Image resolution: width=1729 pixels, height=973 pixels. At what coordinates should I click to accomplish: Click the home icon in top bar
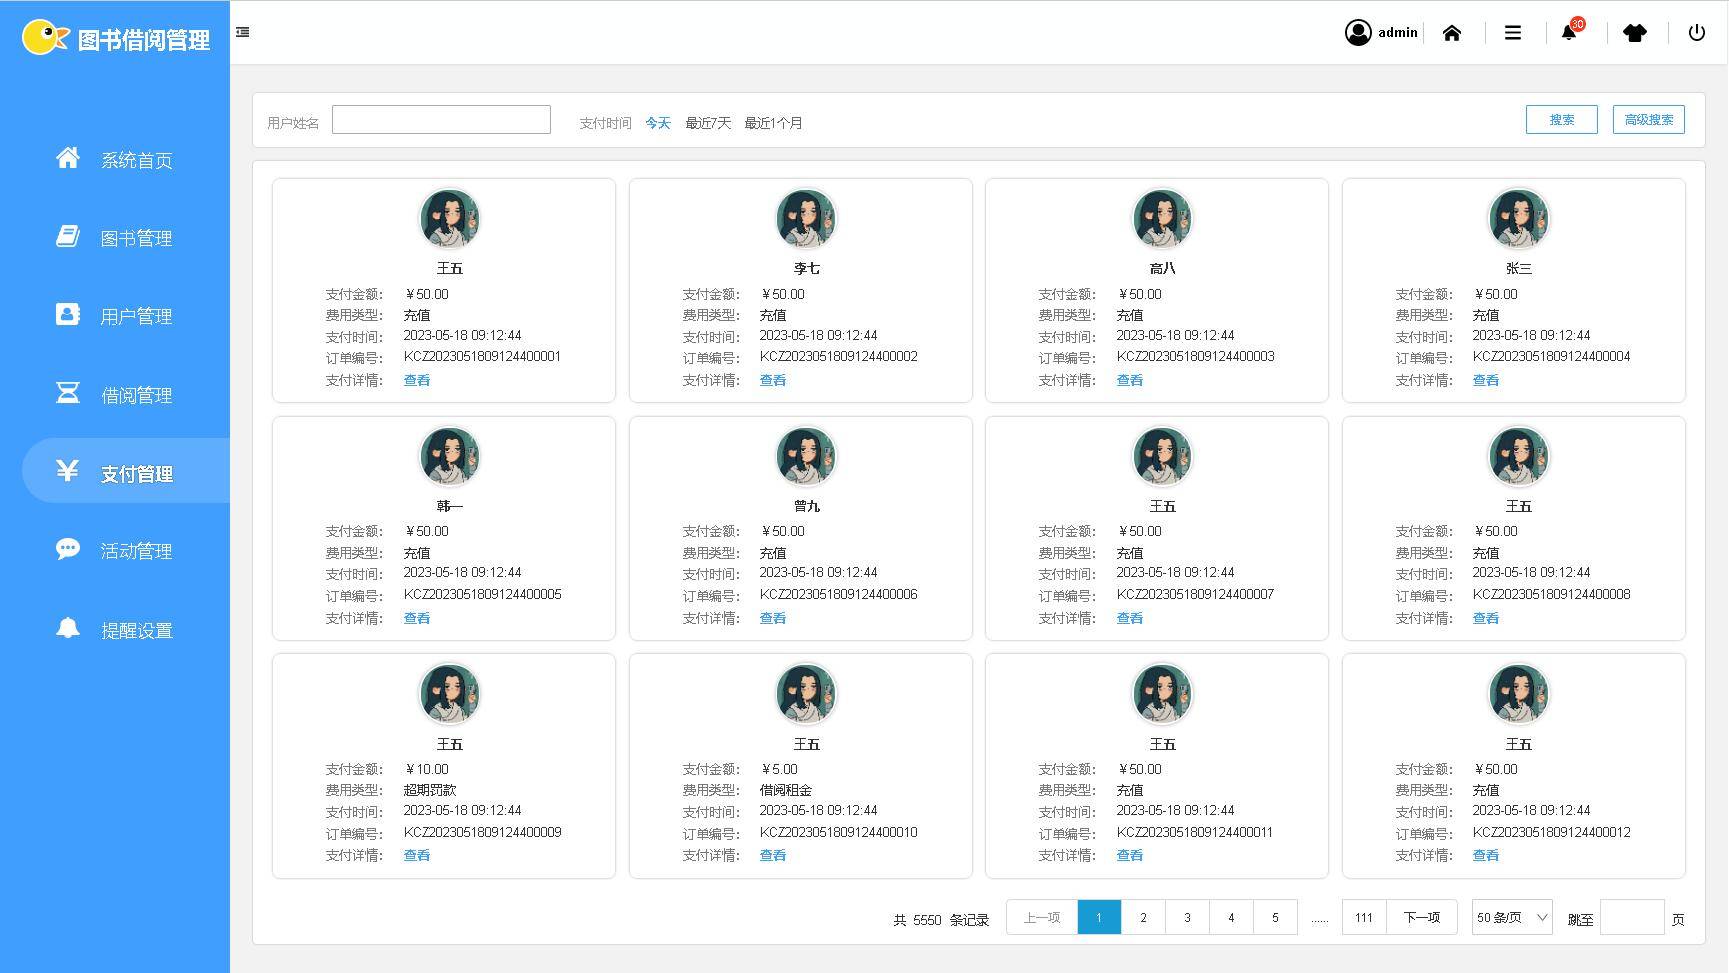point(1452,33)
